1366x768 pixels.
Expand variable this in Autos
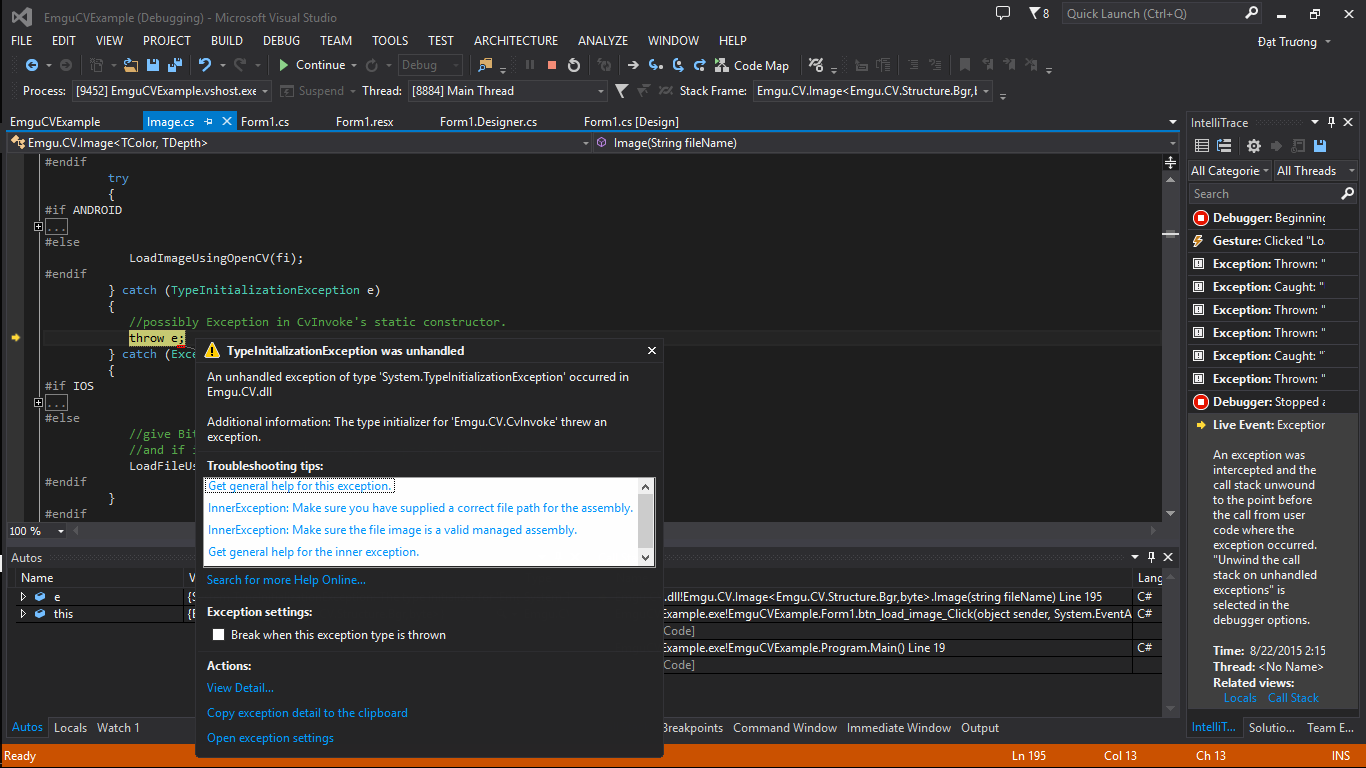(24, 614)
